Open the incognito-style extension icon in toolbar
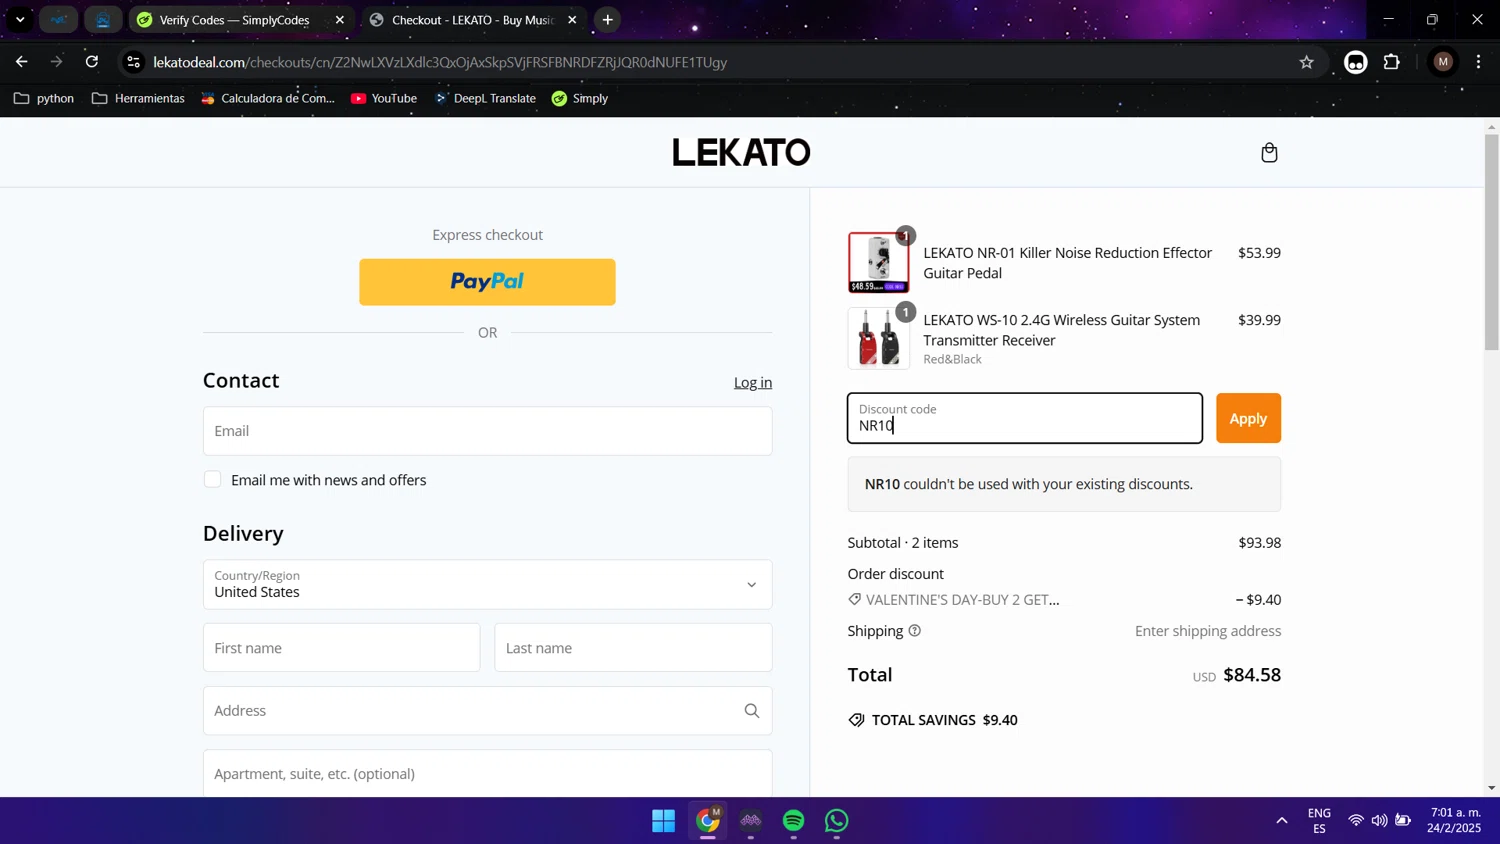1500x844 pixels. click(1355, 62)
